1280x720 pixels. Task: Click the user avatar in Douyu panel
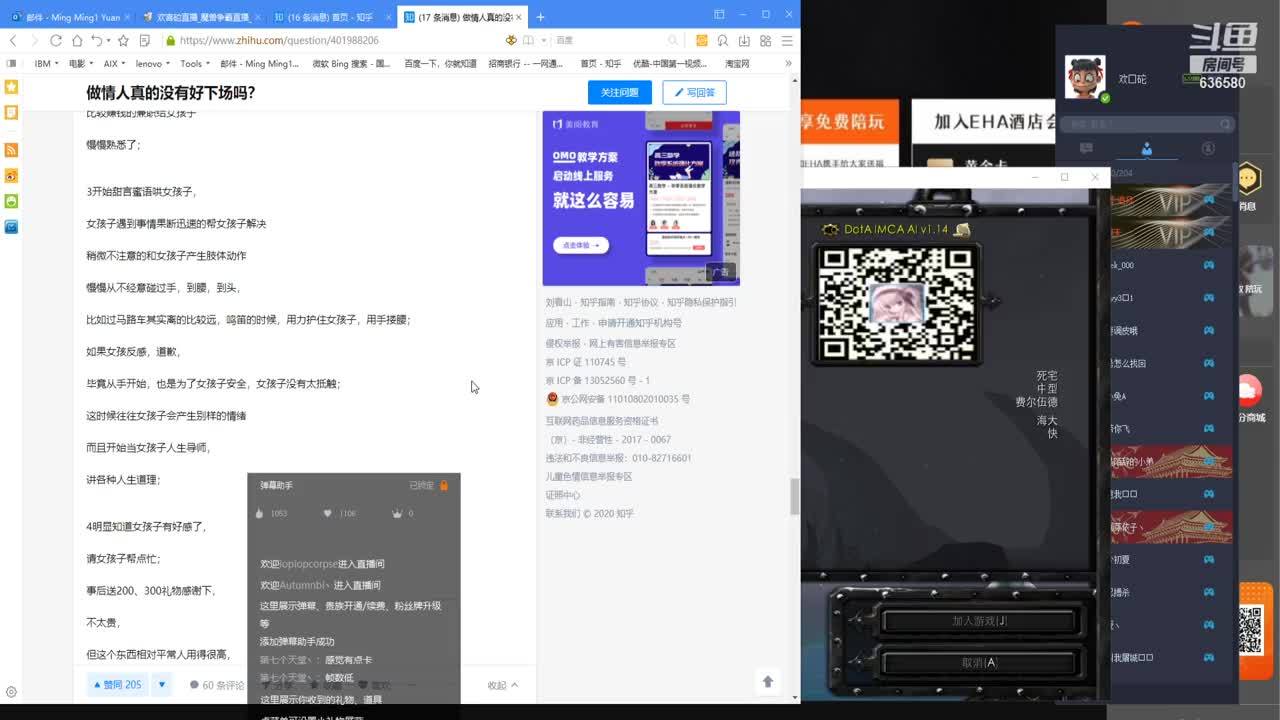[x=1085, y=77]
